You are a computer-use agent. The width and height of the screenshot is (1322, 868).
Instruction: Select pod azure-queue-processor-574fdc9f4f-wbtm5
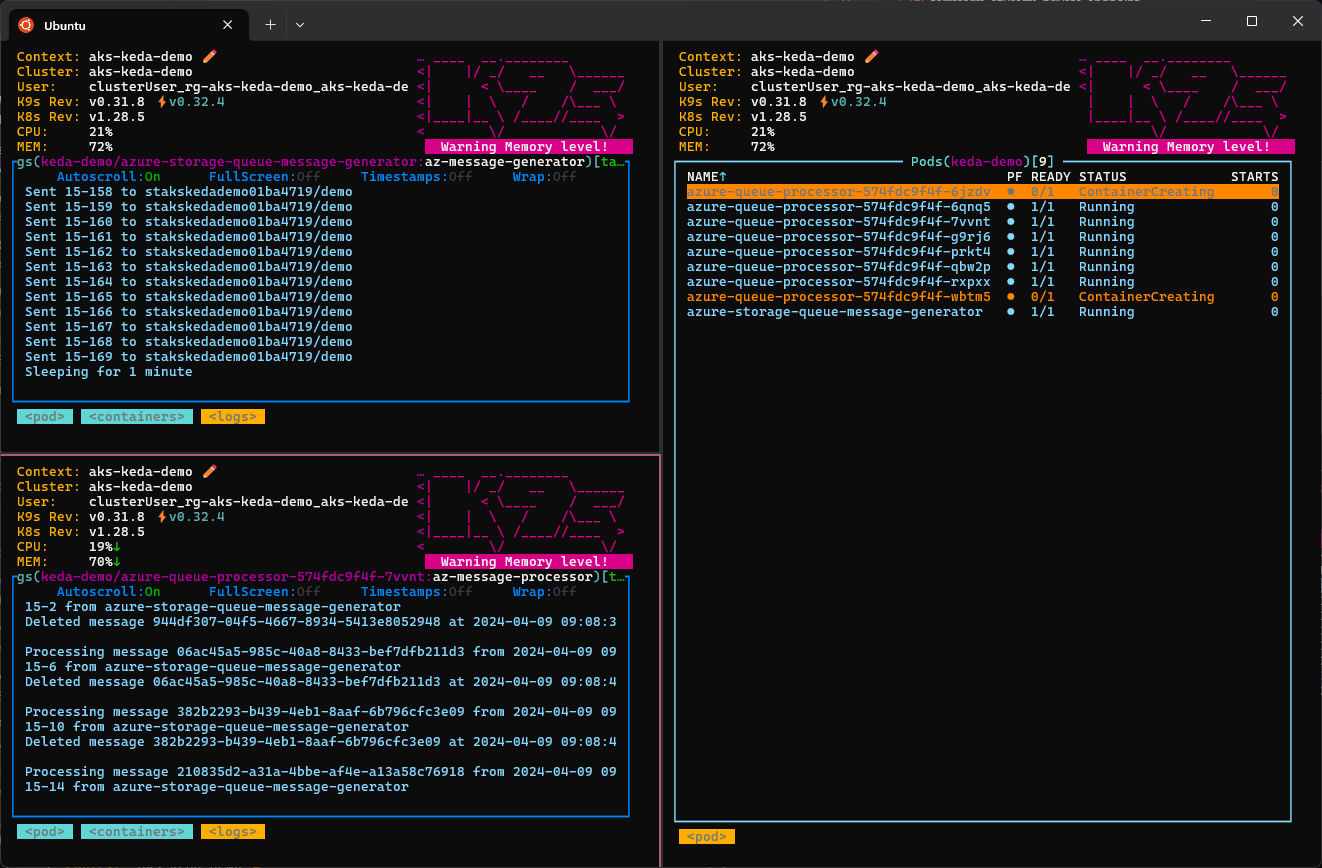(983, 297)
